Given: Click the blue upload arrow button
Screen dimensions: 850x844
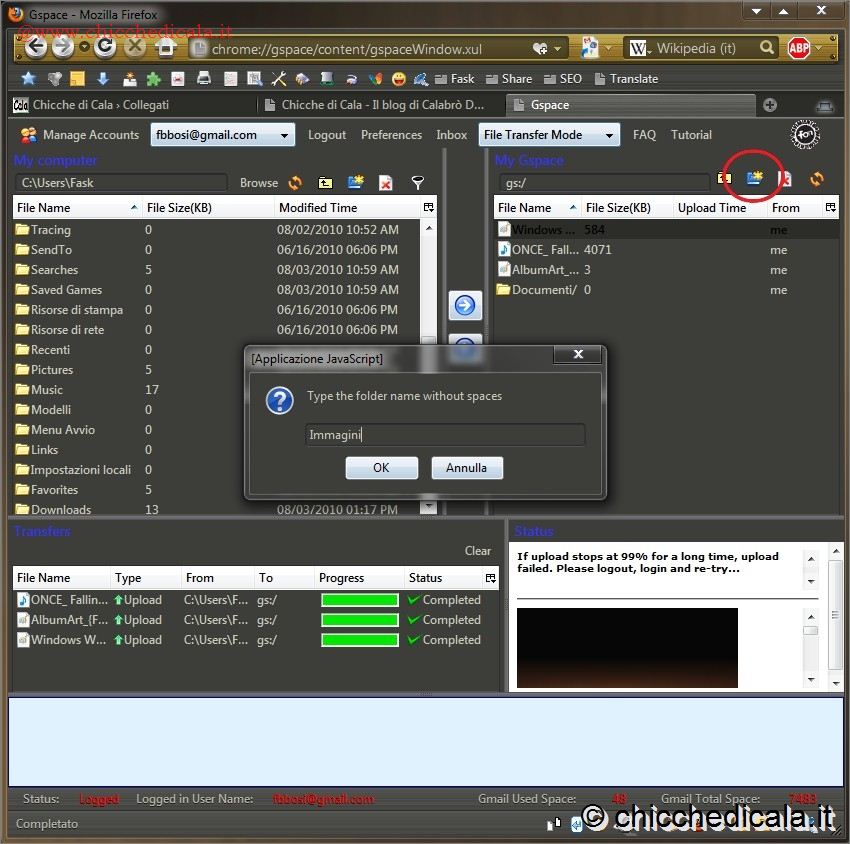Looking at the screenshot, I should [x=465, y=306].
